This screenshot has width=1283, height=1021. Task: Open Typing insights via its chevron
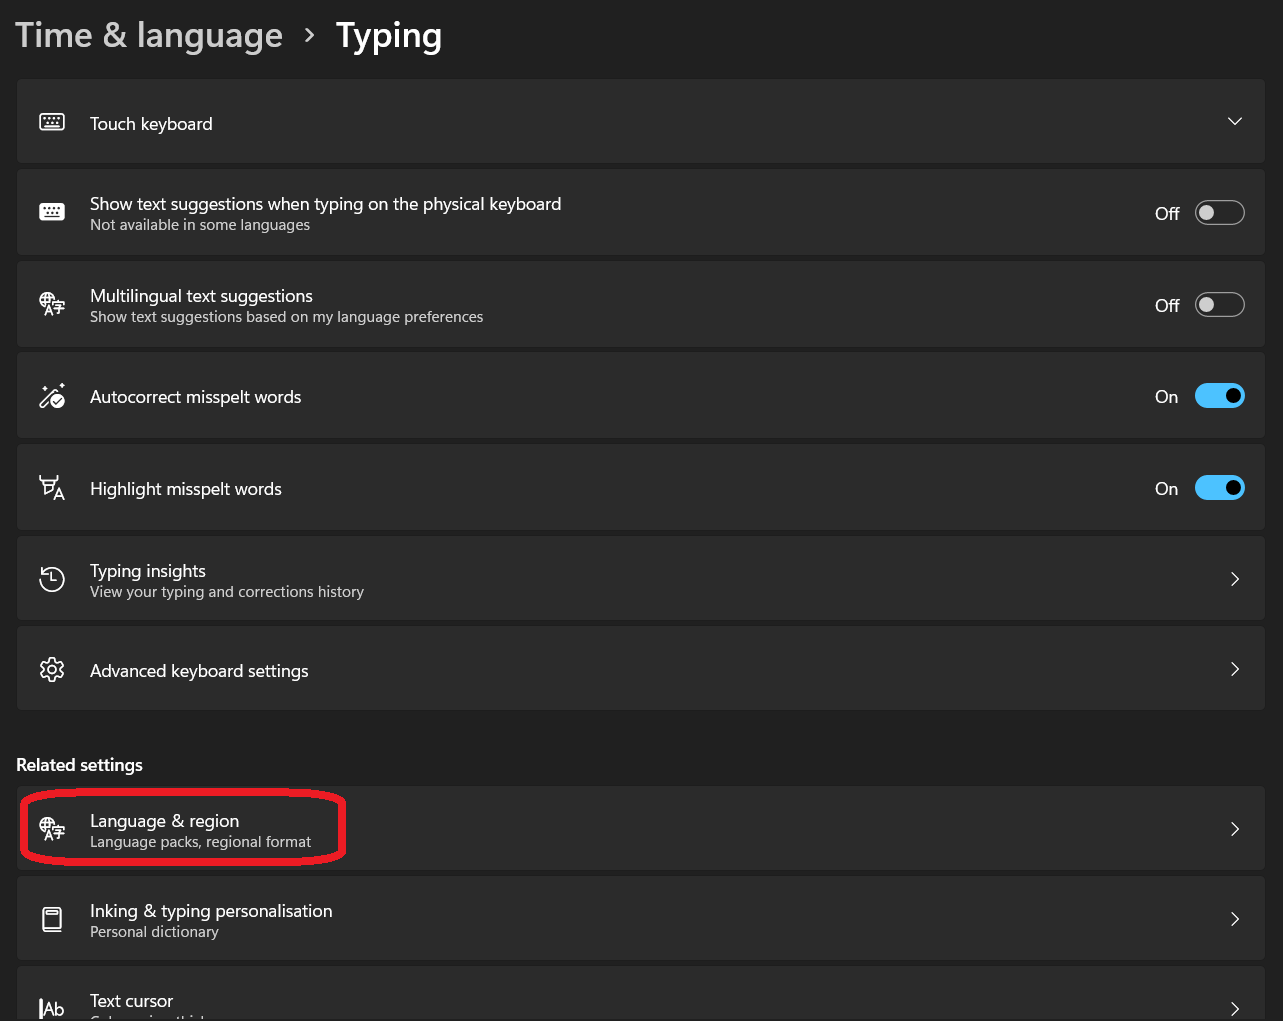[1235, 578]
